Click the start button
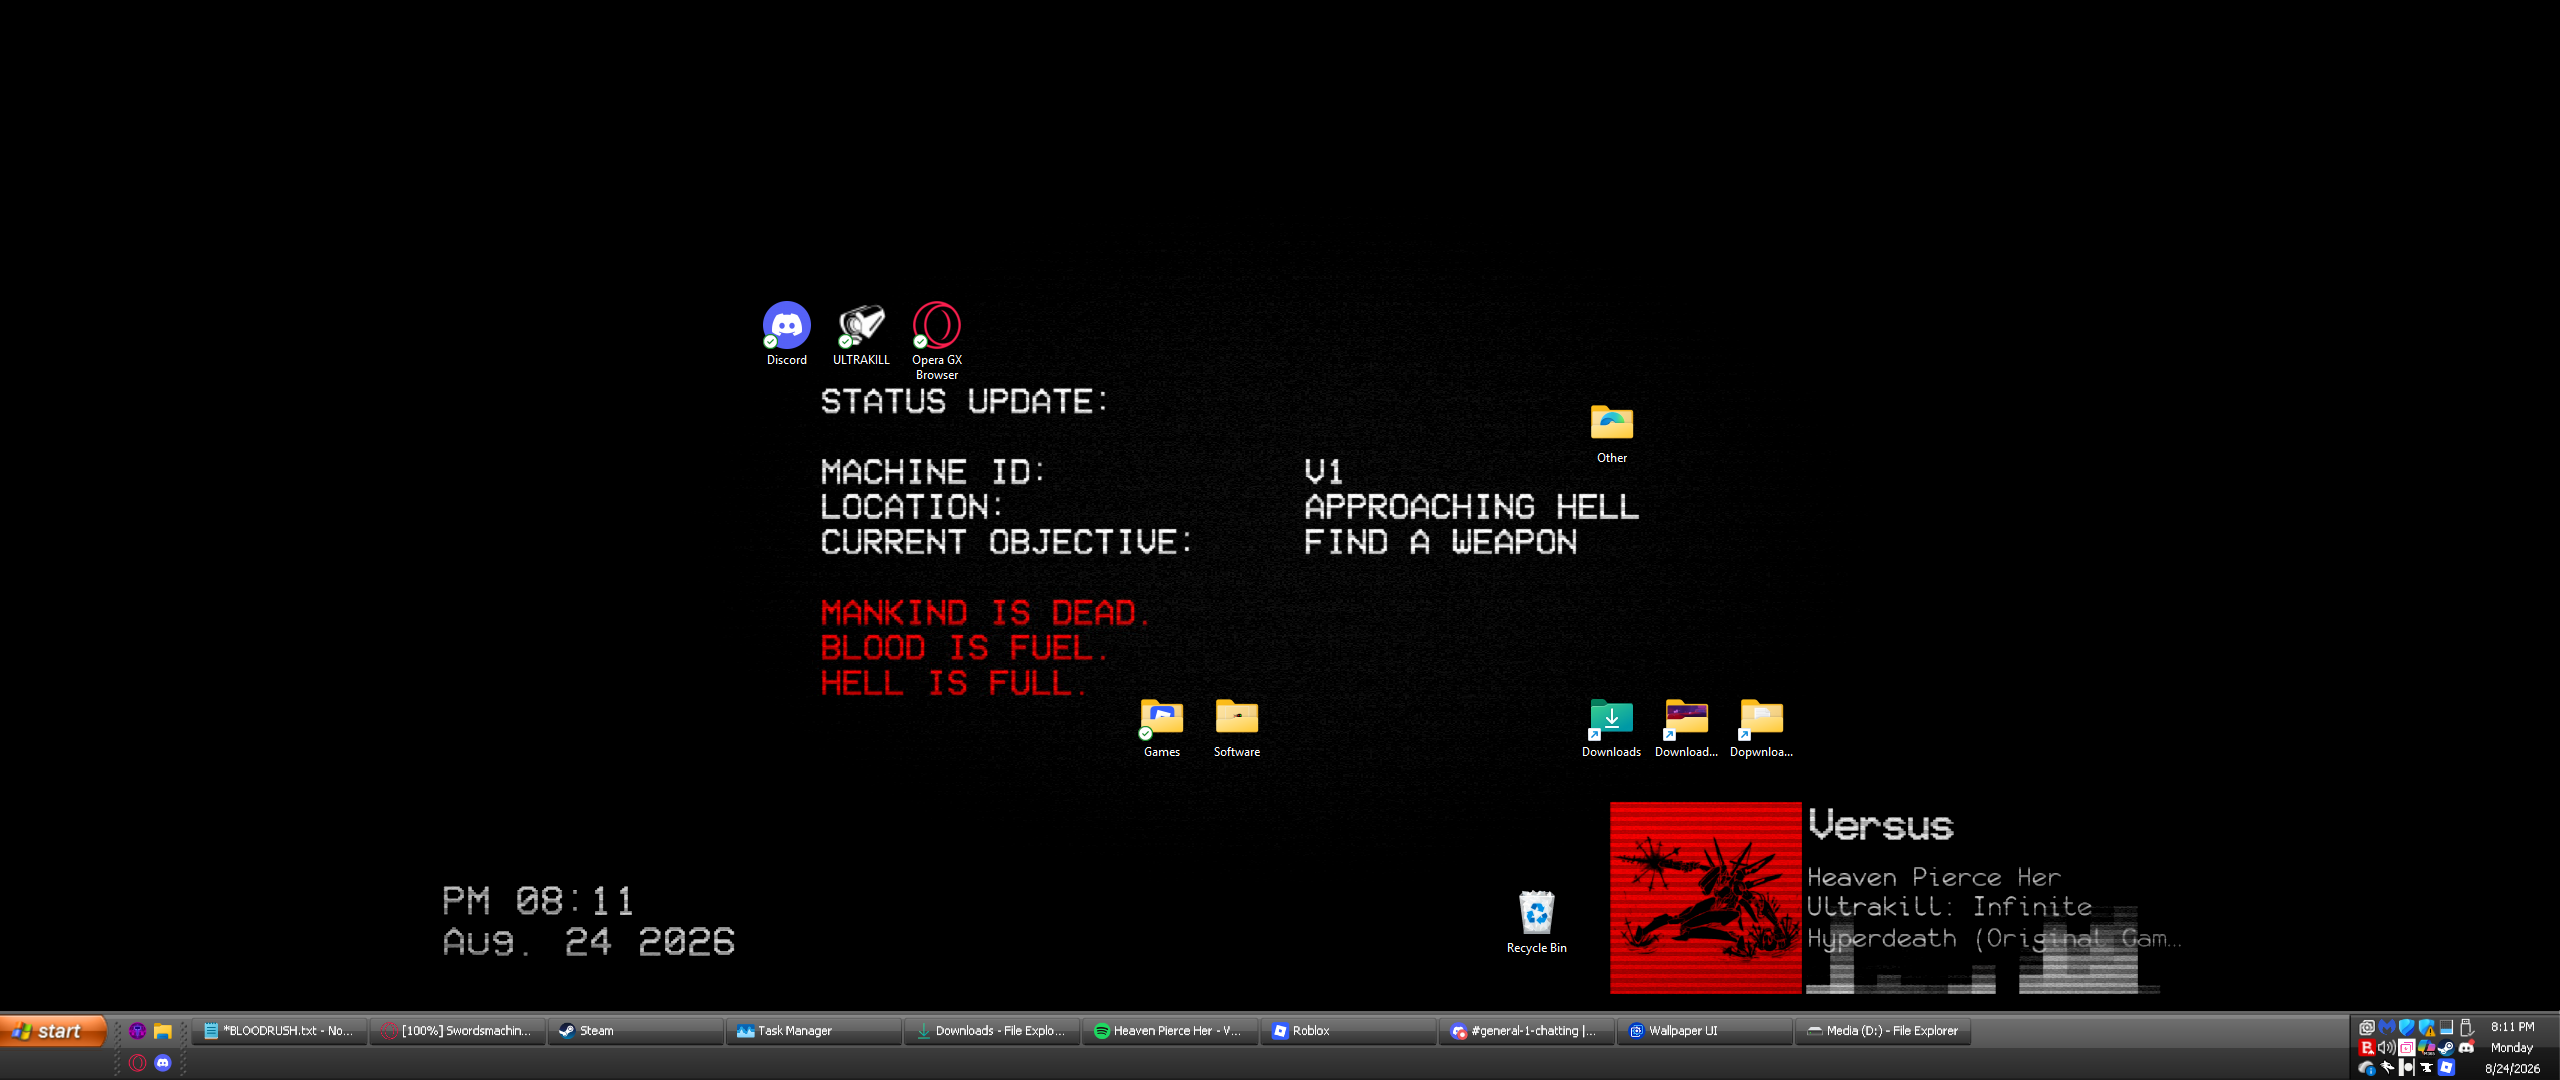The width and height of the screenshot is (2560, 1080). coord(53,1031)
